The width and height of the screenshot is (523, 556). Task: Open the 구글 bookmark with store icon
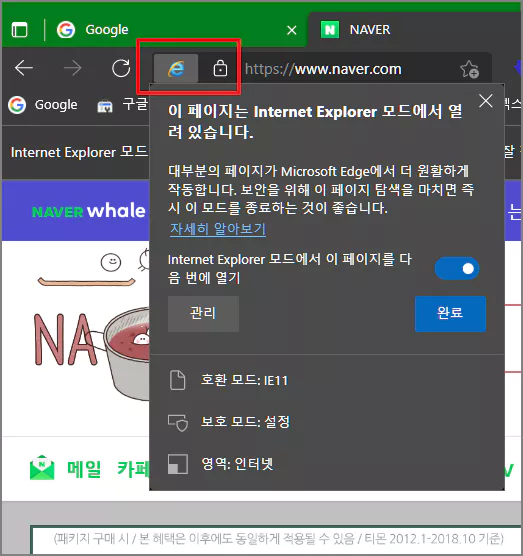122,105
